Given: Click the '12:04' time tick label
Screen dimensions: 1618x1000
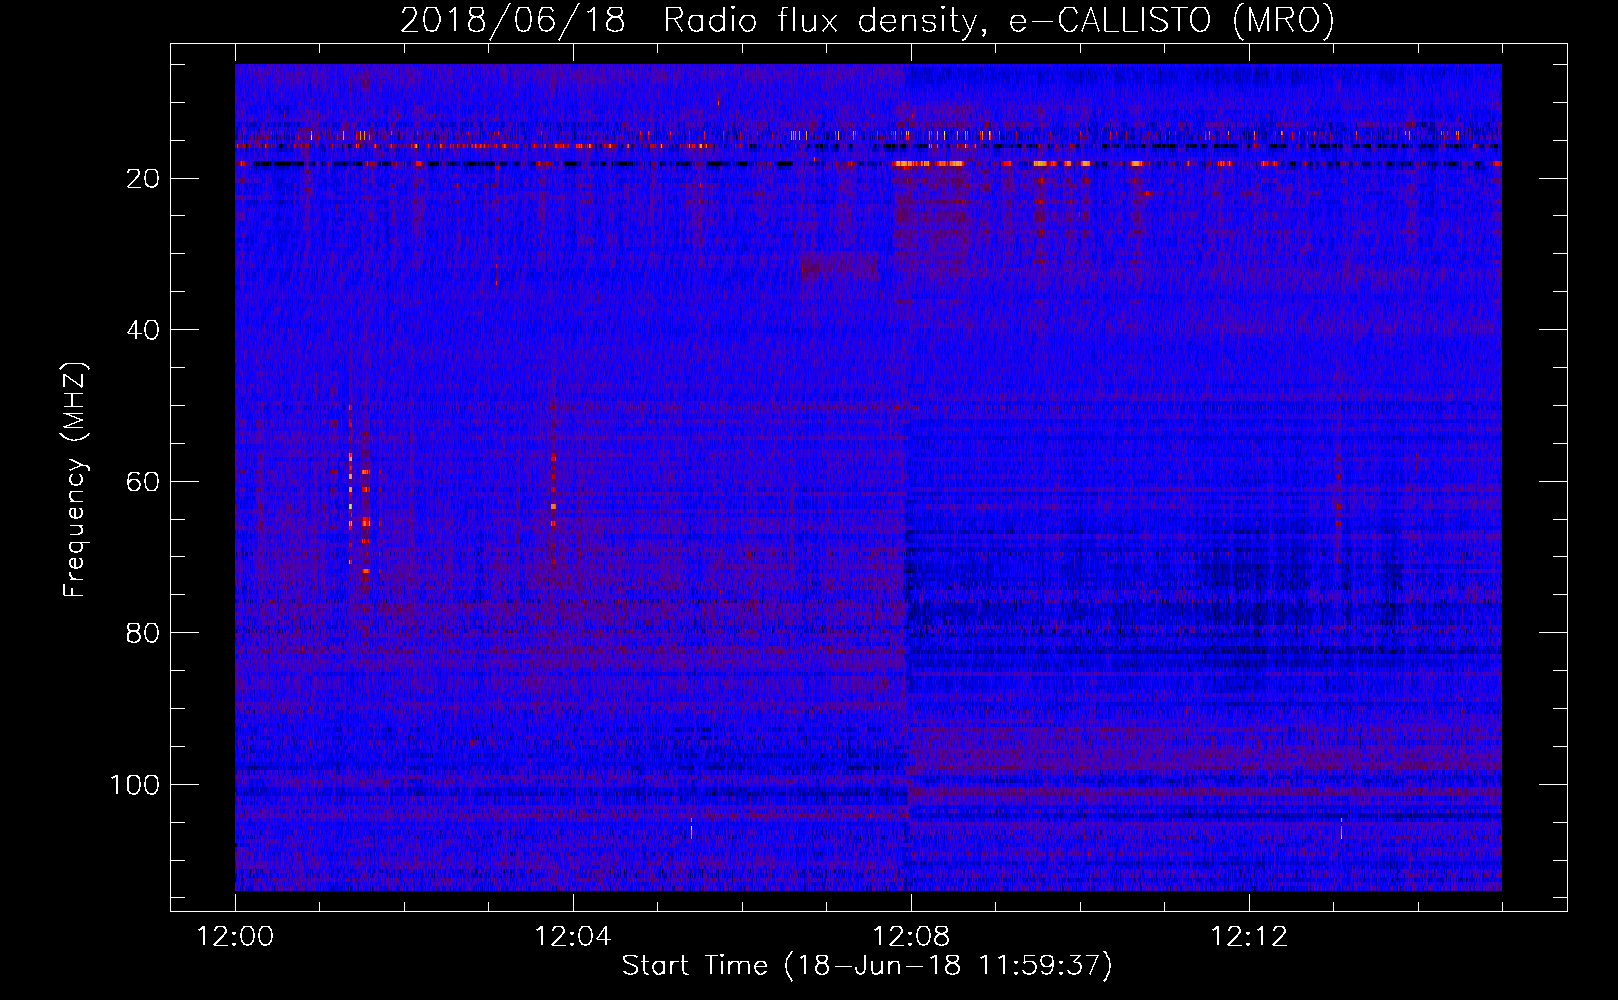Looking at the screenshot, I should point(573,936).
